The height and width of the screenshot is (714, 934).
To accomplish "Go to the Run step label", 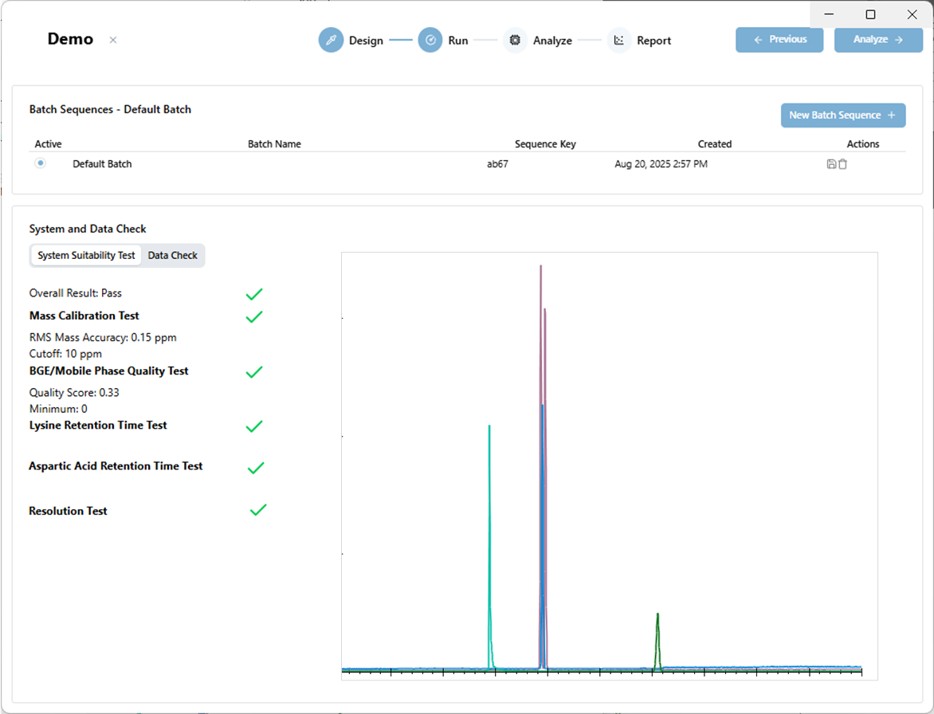I will [x=458, y=40].
